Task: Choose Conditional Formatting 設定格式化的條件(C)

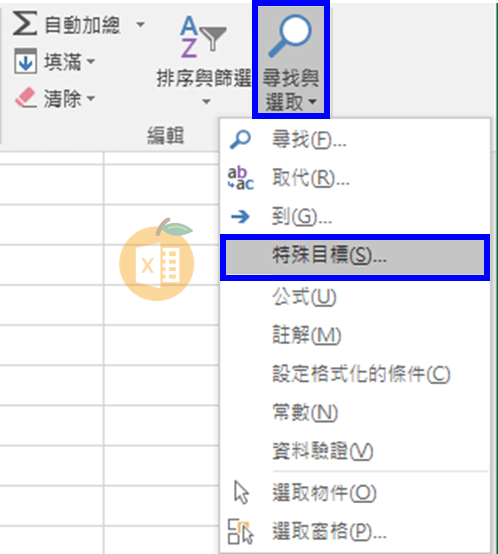Action: pos(361,374)
